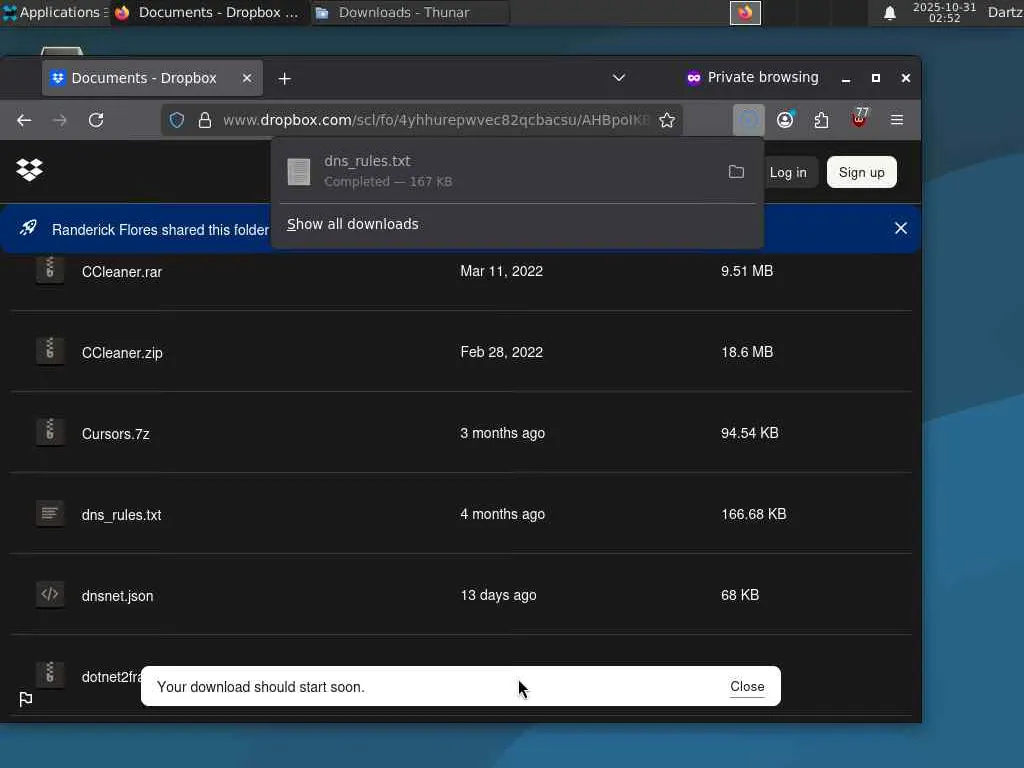Viewport: 1024px width, 768px height.
Task: Click the Cursors.7z archive icon
Action: tap(50, 432)
